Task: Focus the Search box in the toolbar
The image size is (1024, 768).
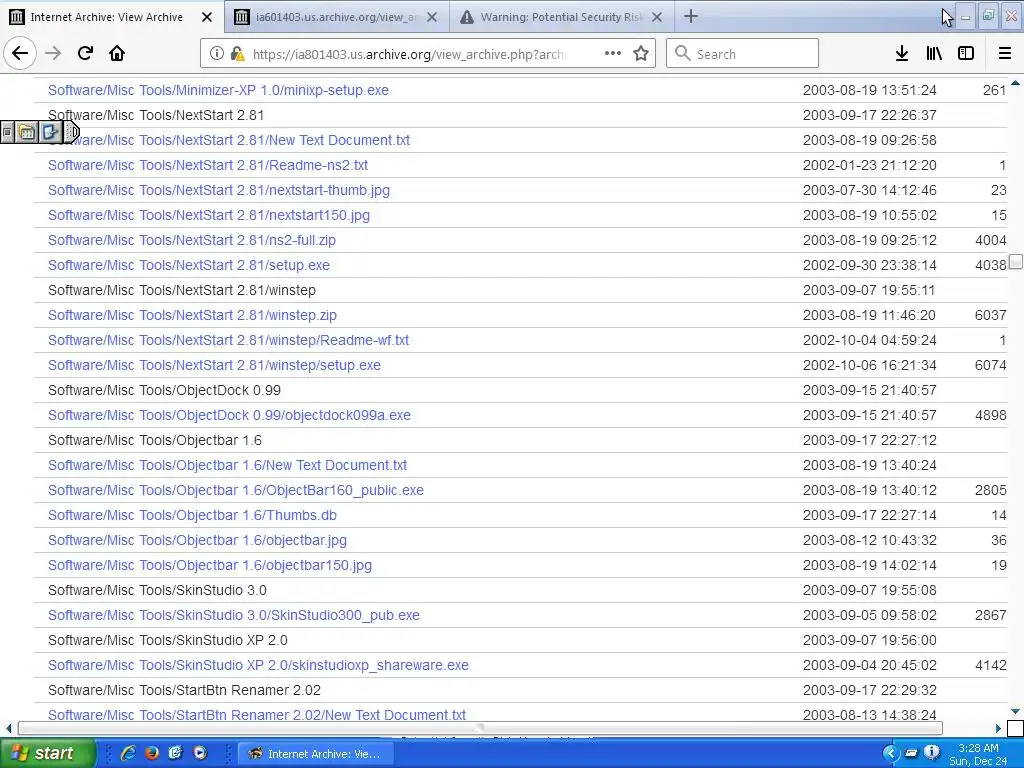Action: 743,54
